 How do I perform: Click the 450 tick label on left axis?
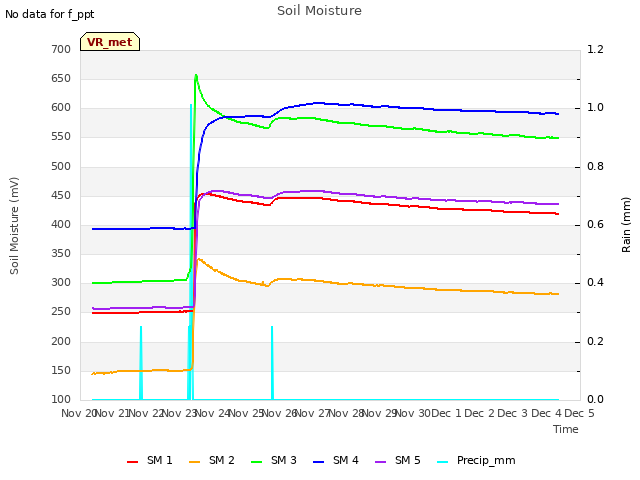61,196
